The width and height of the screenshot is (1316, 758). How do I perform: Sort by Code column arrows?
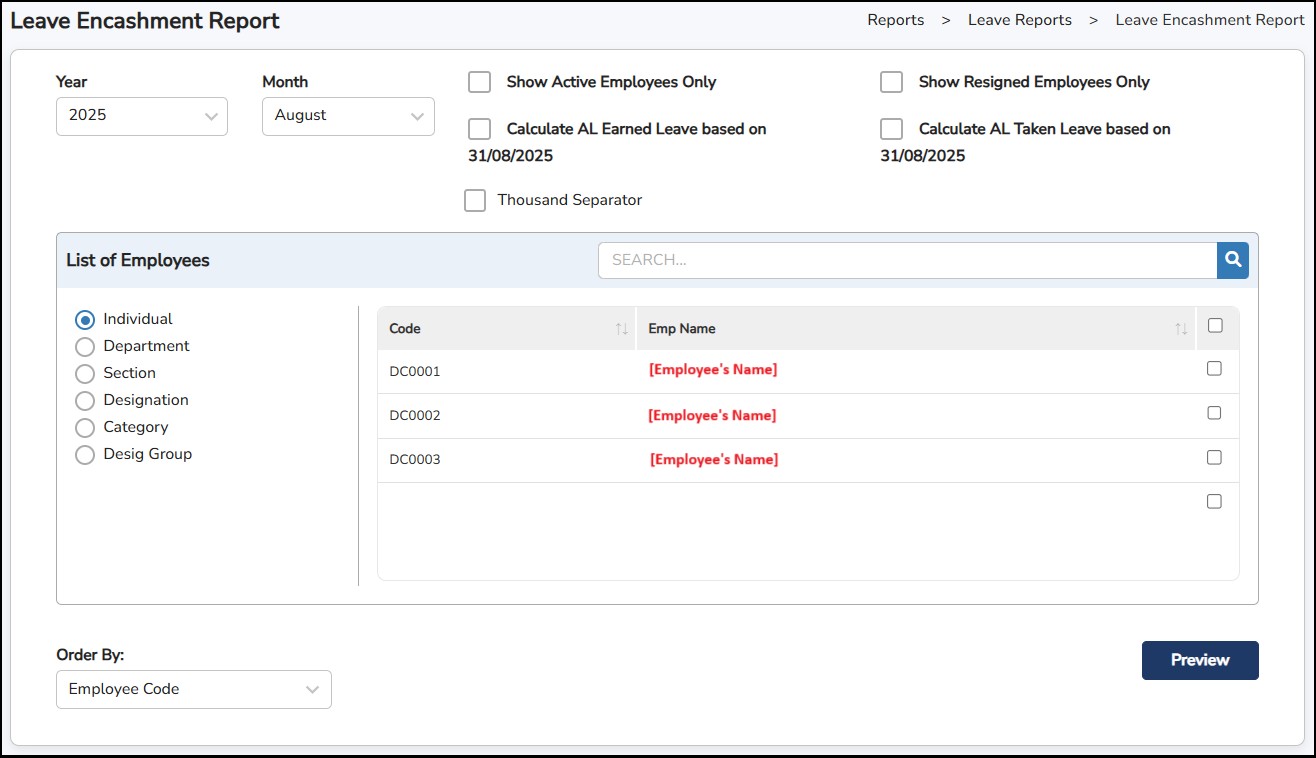pyautogui.click(x=621, y=329)
